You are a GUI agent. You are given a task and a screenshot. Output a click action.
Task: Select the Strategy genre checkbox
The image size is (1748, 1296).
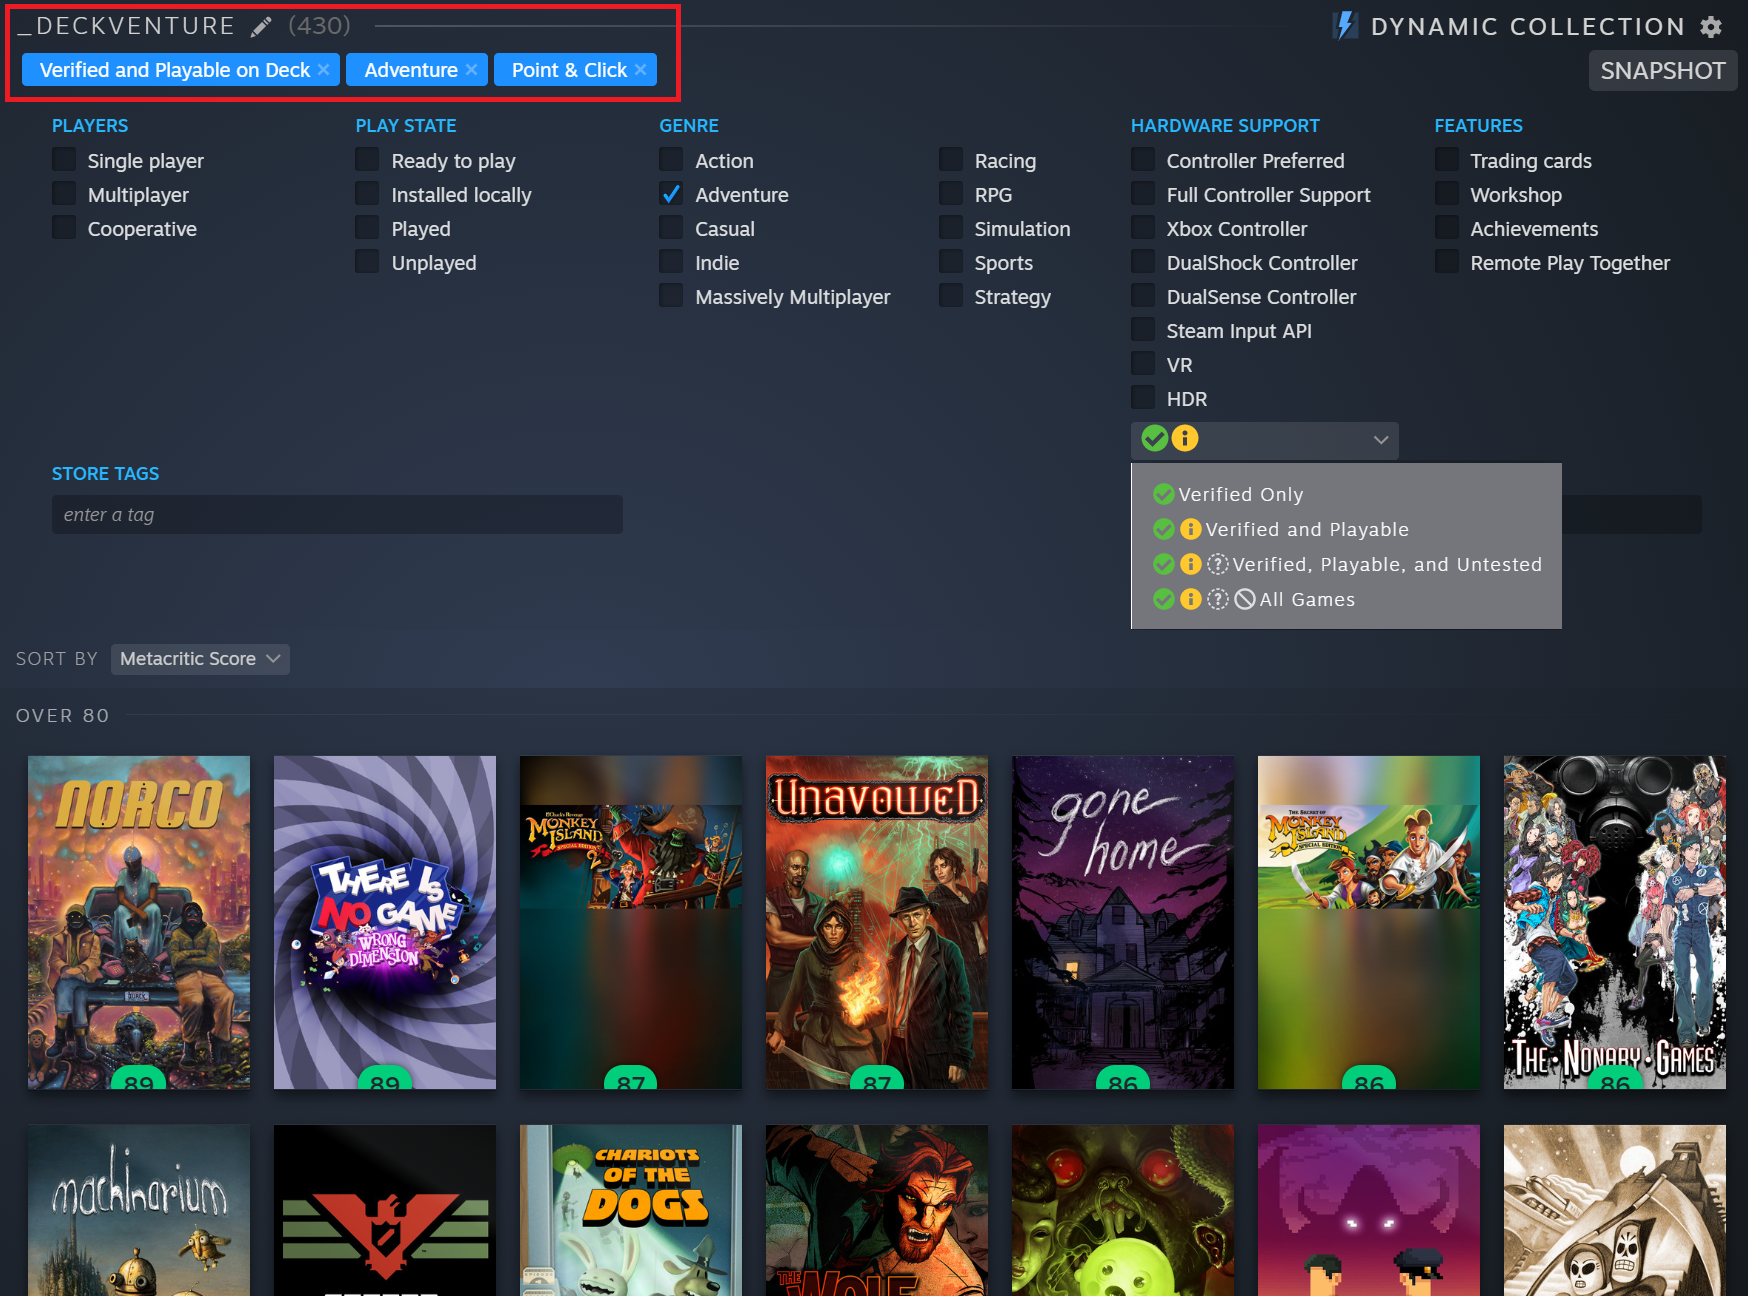point(951,296)
